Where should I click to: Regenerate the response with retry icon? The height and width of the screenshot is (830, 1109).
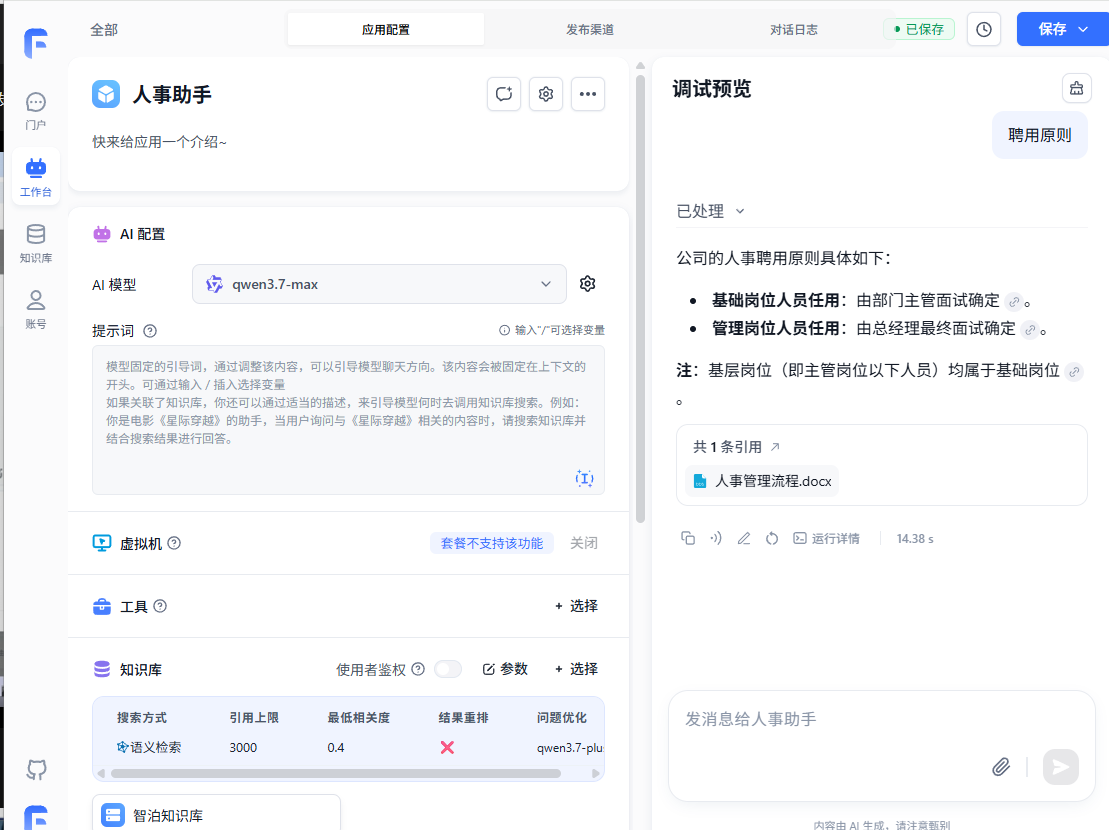(772, 538)
